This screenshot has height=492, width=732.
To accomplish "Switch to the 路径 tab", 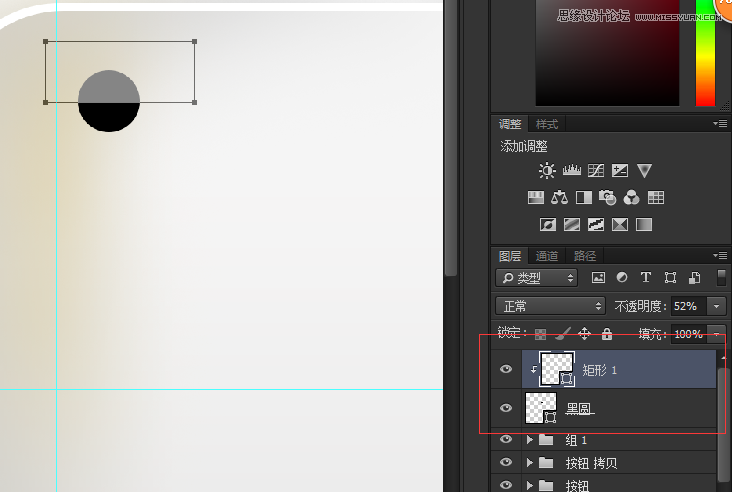I will [584, 256].
